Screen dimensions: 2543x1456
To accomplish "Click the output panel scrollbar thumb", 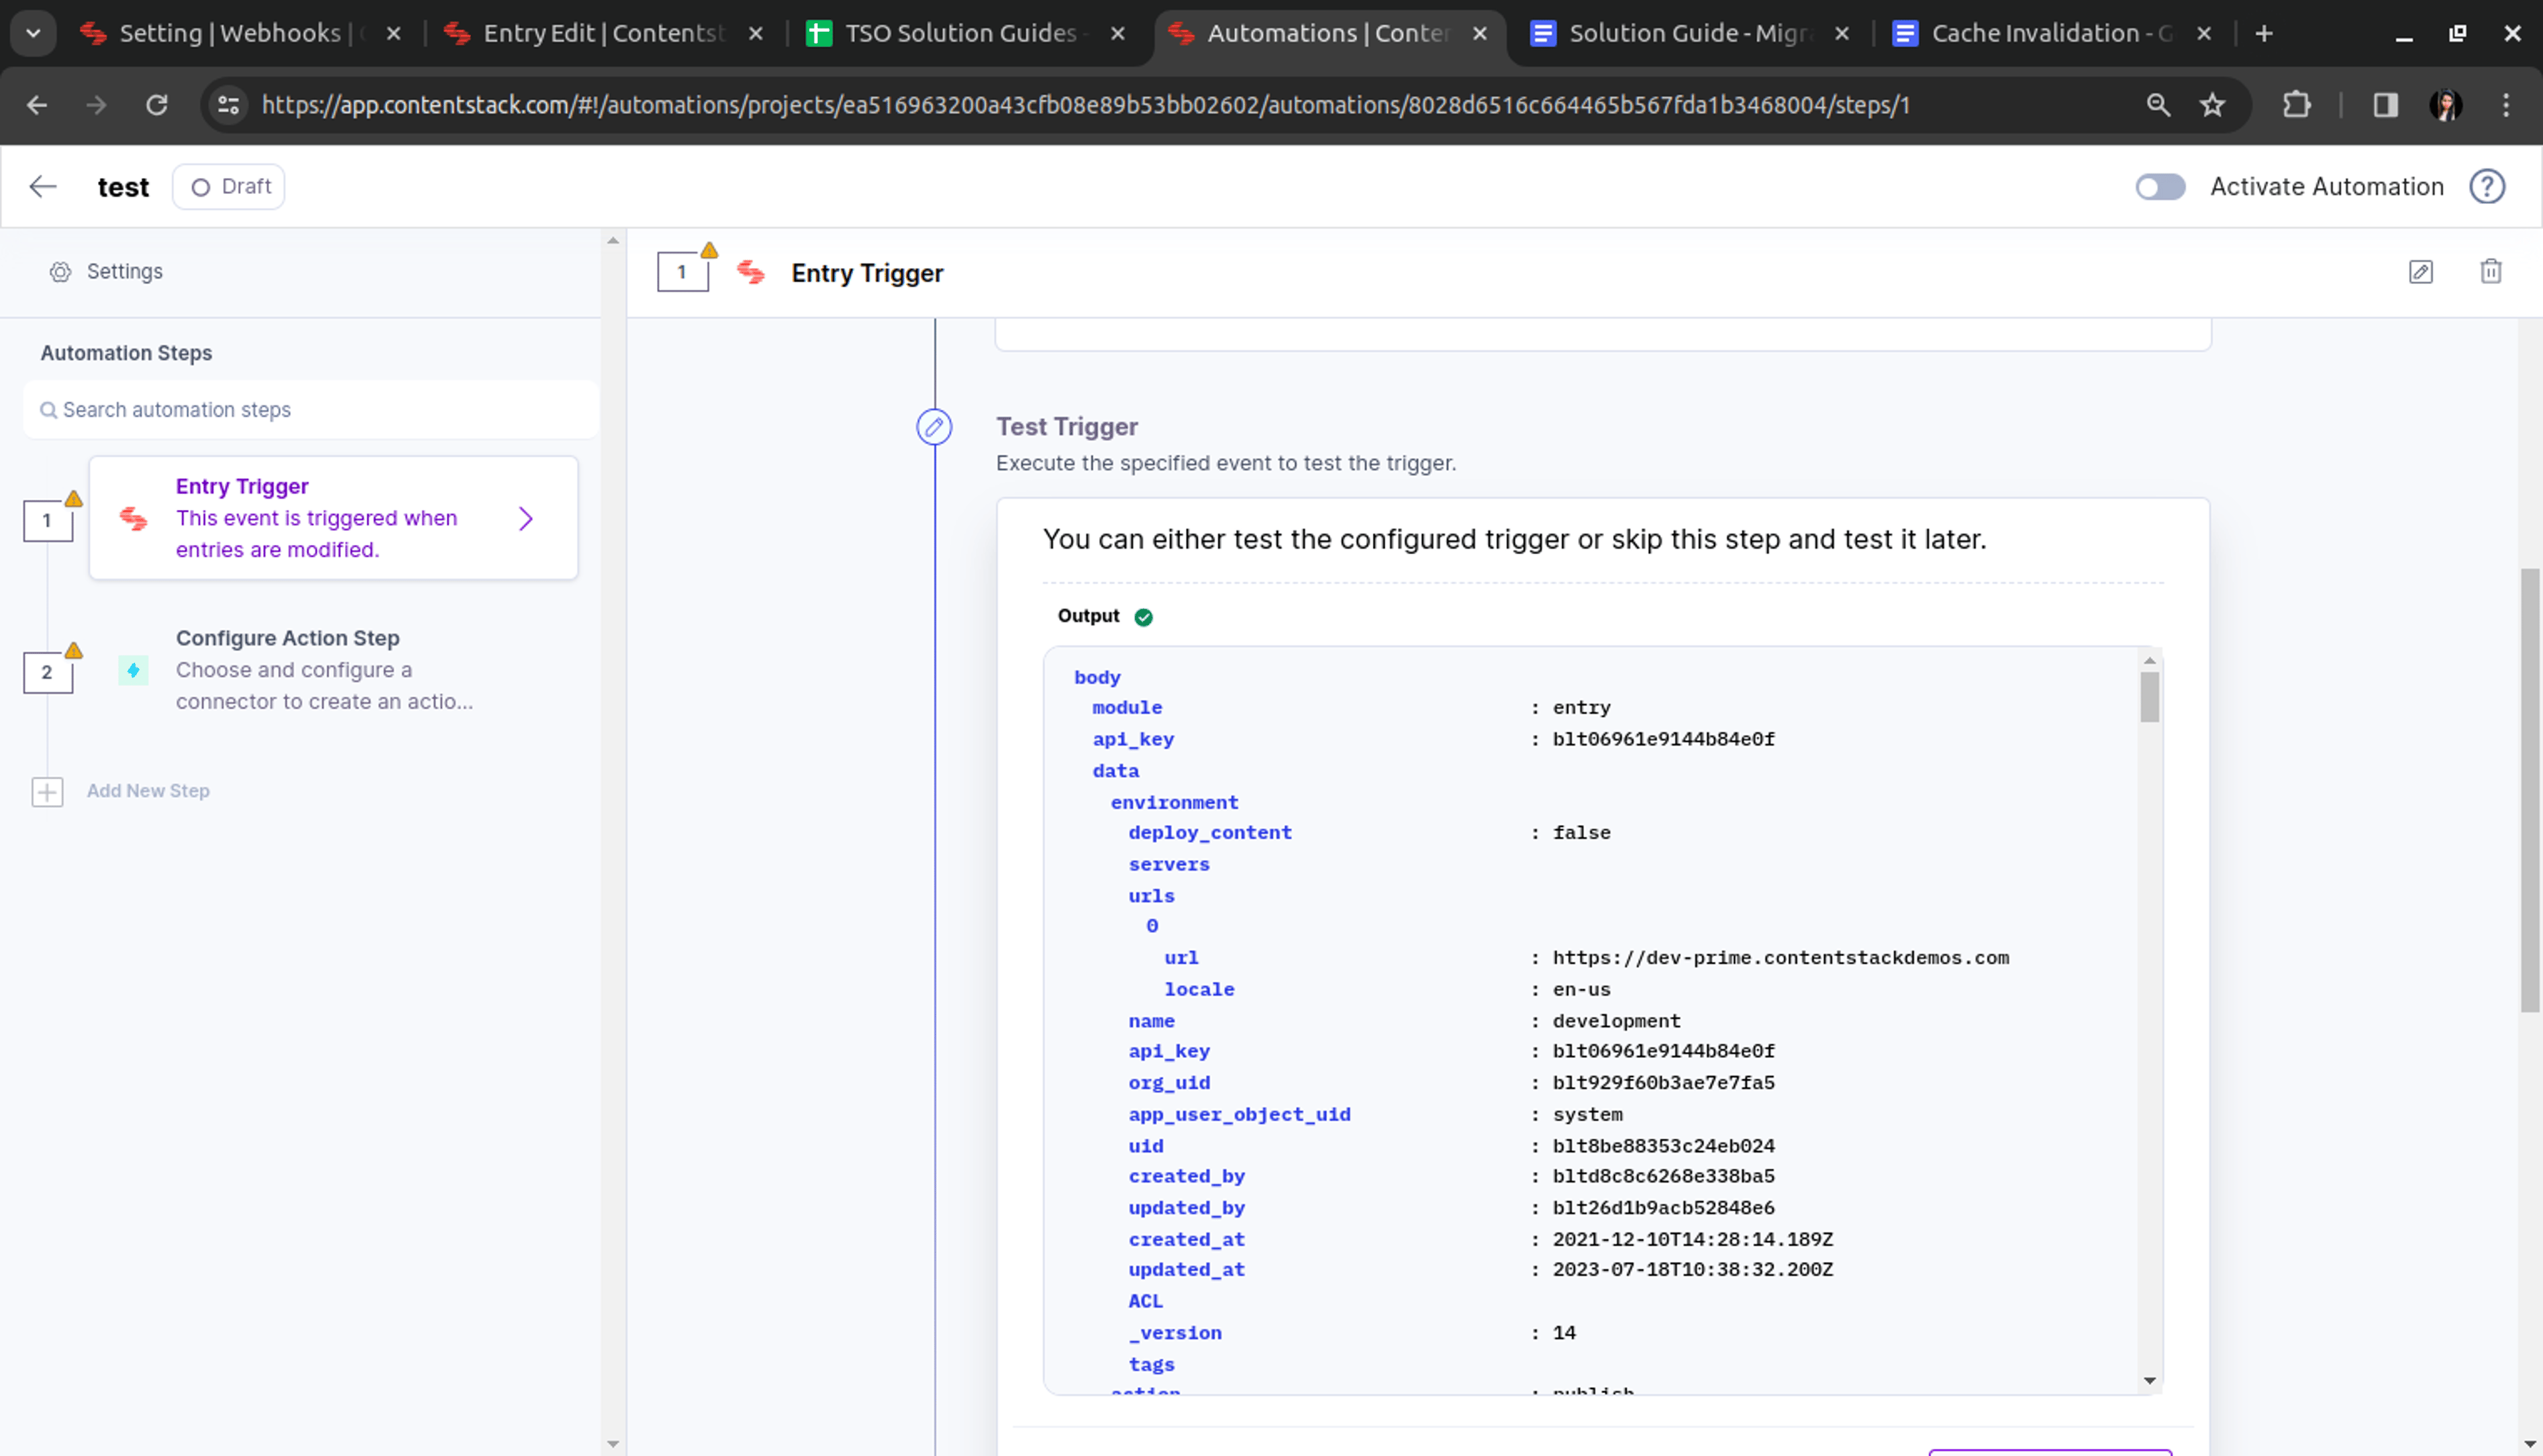I will pyautogui.click(x=2149, y=697).
